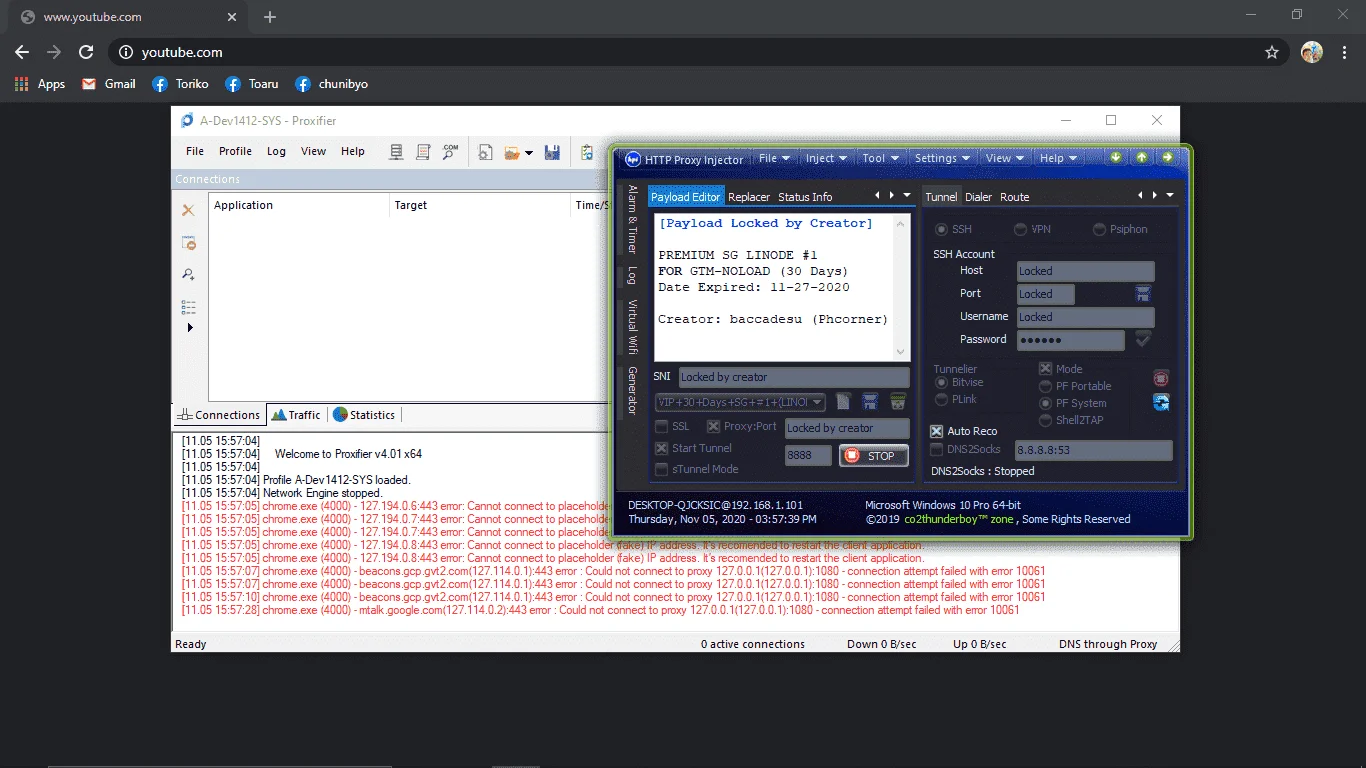Screen dimensions: 1366x768
Task: Toggle the Start Tunnel checkbox
Action: (661, 449)
